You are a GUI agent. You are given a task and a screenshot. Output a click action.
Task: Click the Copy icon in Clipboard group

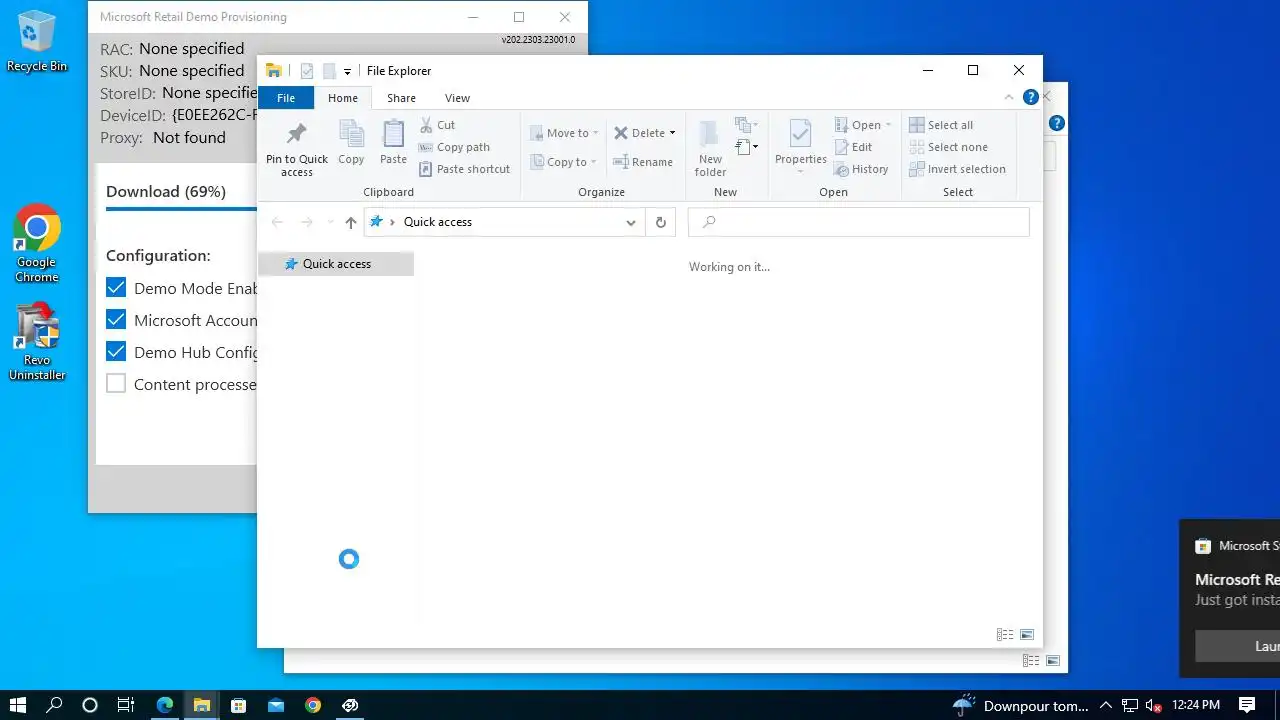pos(351,134)
